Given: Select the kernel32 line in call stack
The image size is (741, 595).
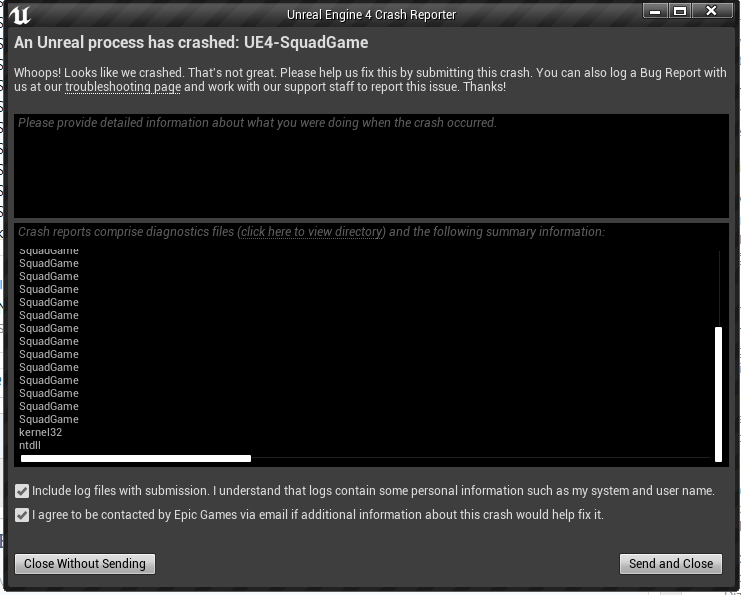Looking at the screenshot, I should click(41, 432).
